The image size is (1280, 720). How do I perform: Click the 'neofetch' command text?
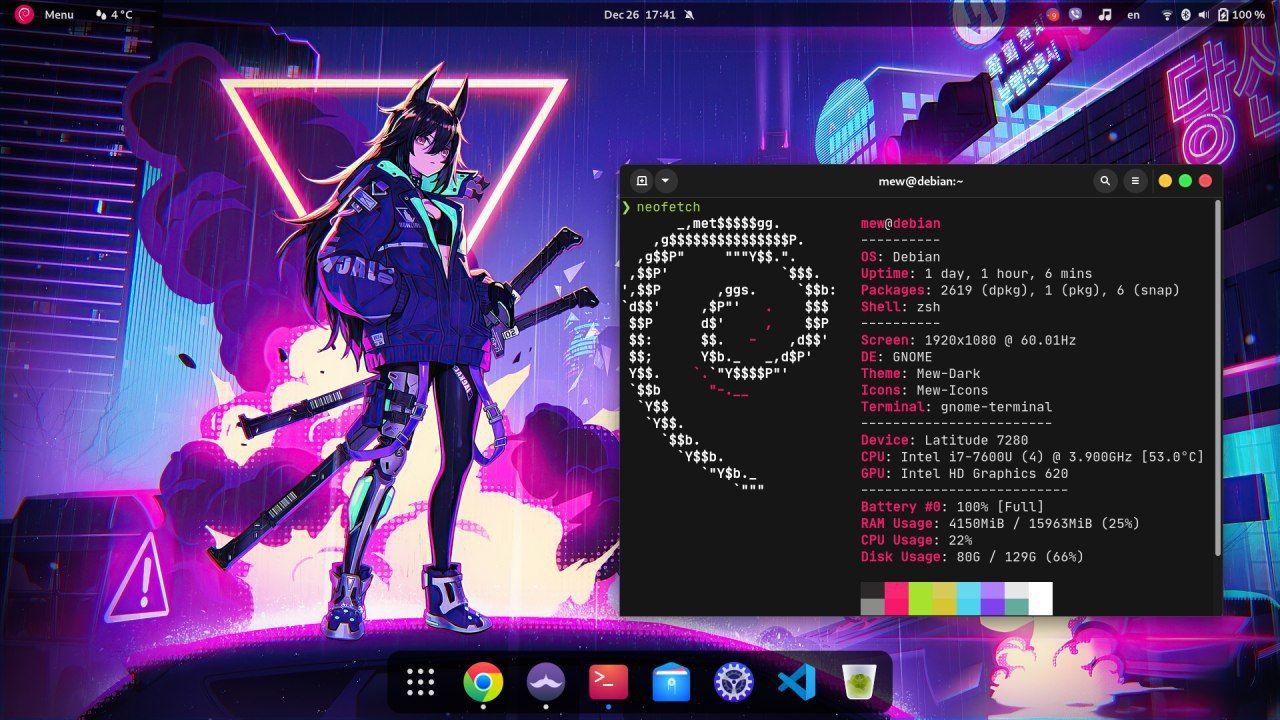(x=668, y=207)
